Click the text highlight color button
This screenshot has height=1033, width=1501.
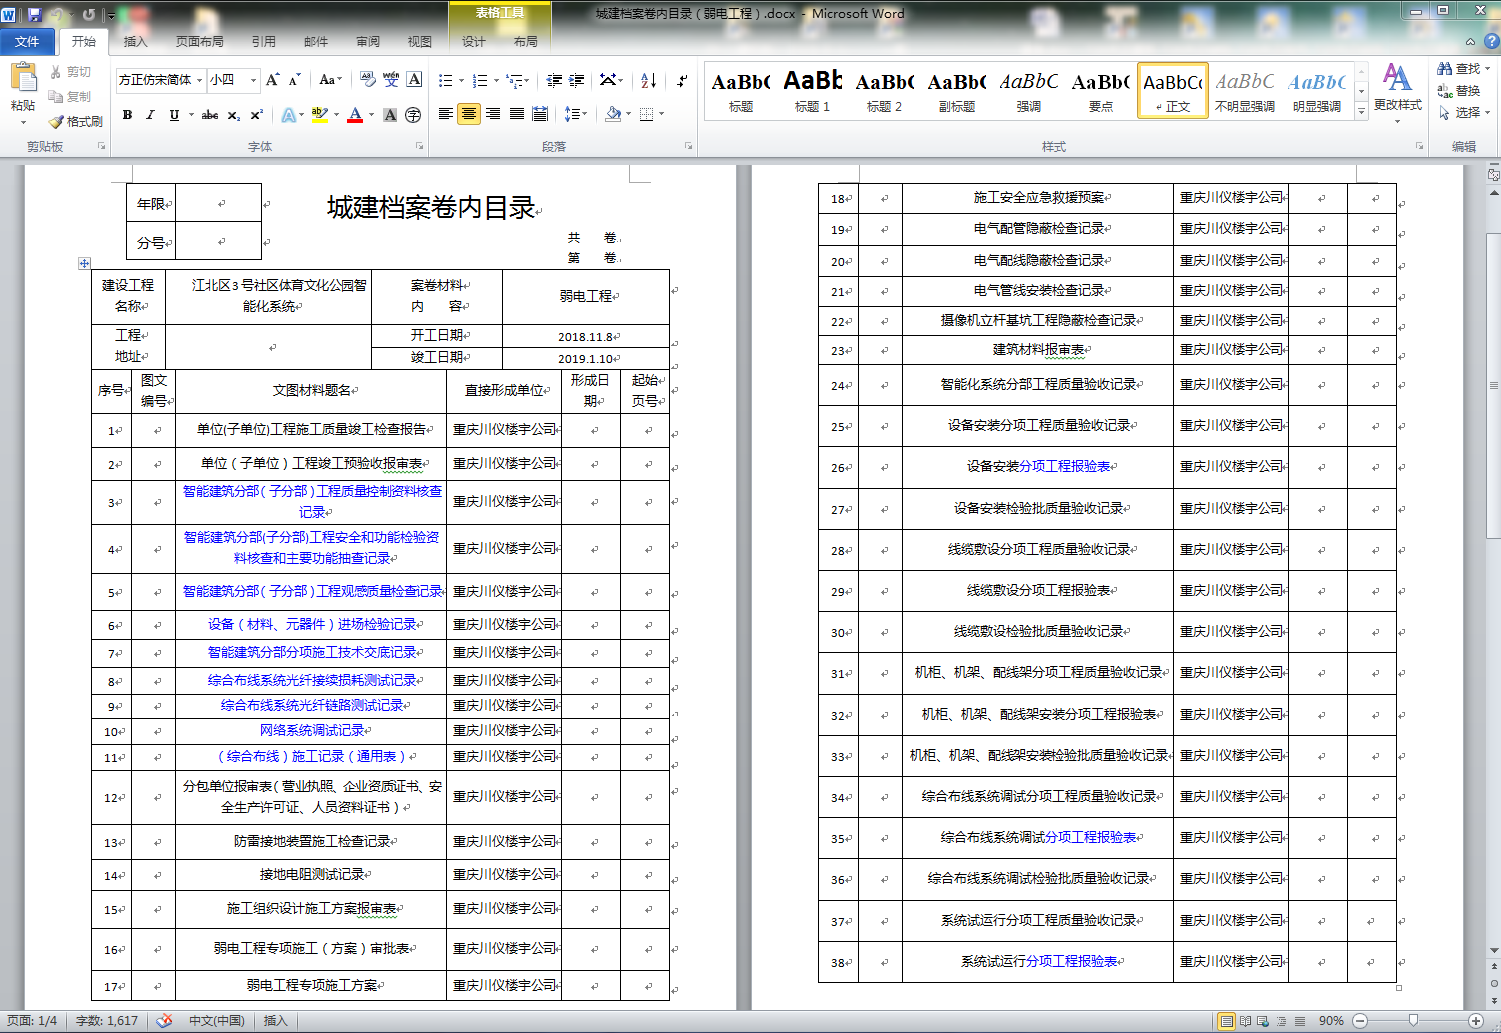pyautogui.click(x=319, y=115)
